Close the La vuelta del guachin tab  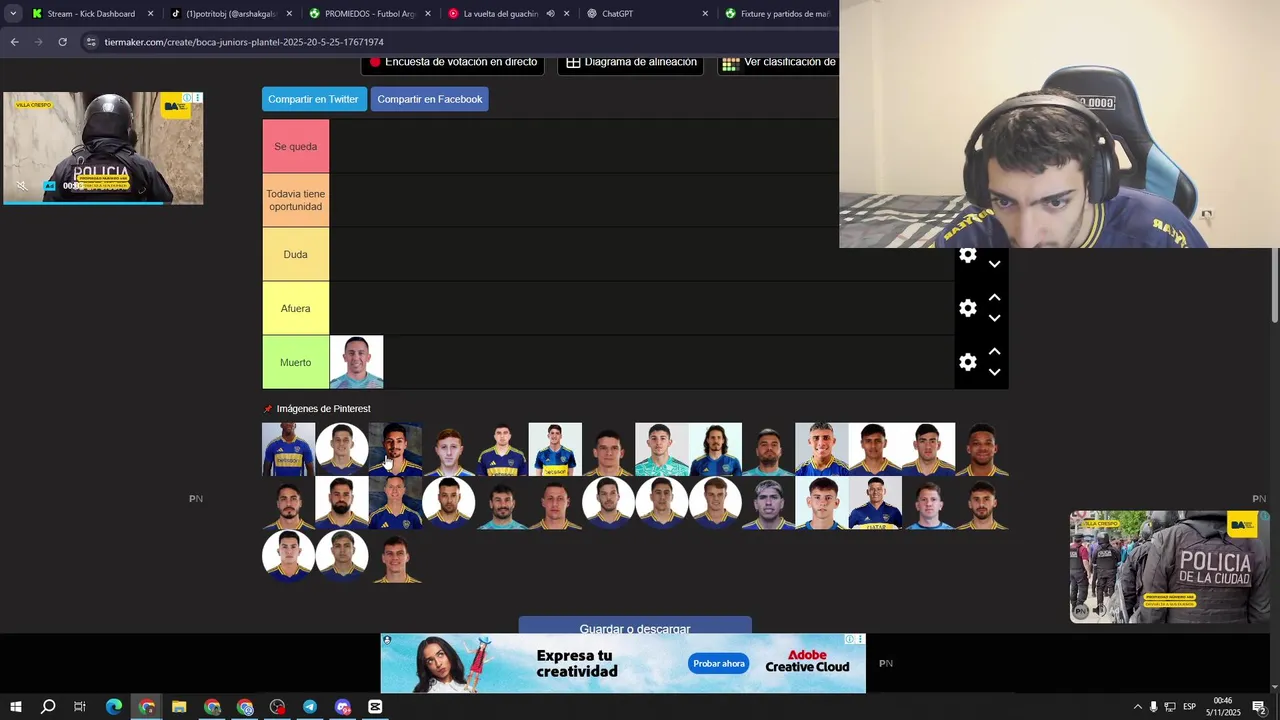coord(567,14)
